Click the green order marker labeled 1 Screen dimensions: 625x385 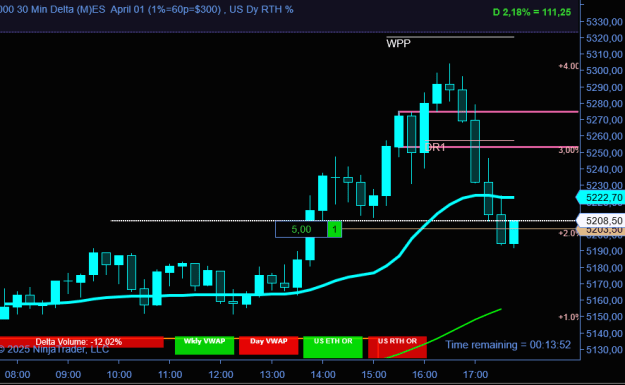[x=334, y=229]
